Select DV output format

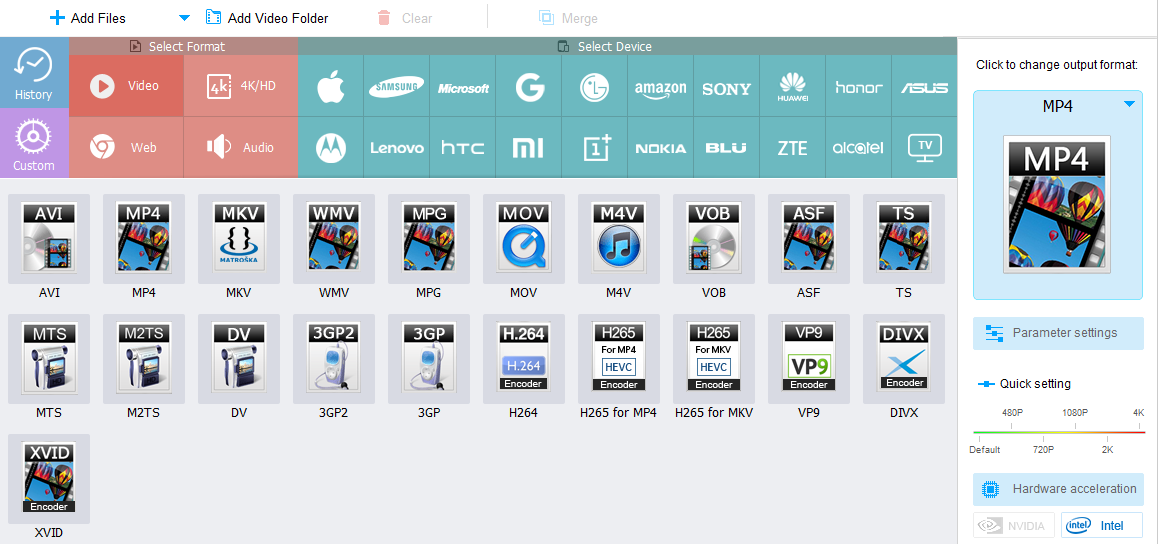(239, 359)
